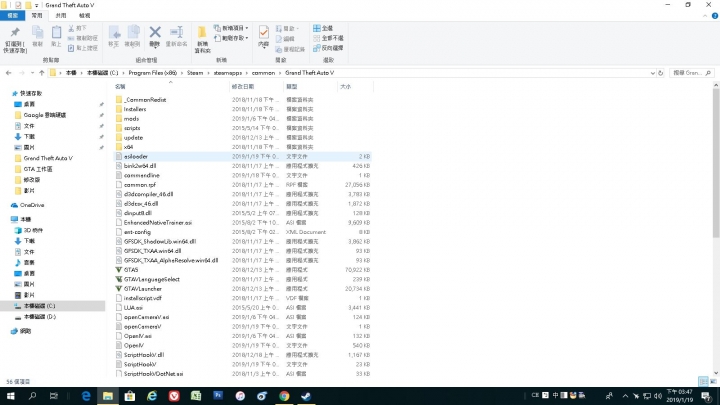Click the Google Chrome taskbar icon

284,396
